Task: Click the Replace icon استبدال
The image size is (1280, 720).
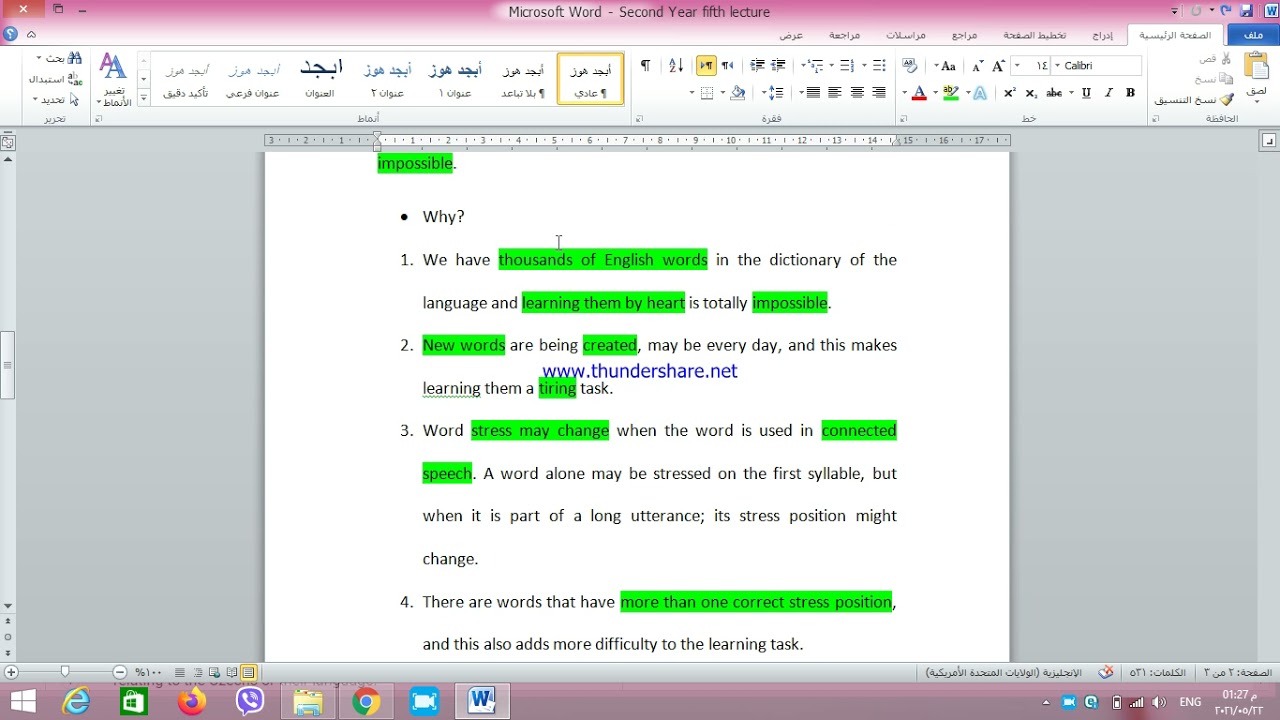Action: coord(55,79)
